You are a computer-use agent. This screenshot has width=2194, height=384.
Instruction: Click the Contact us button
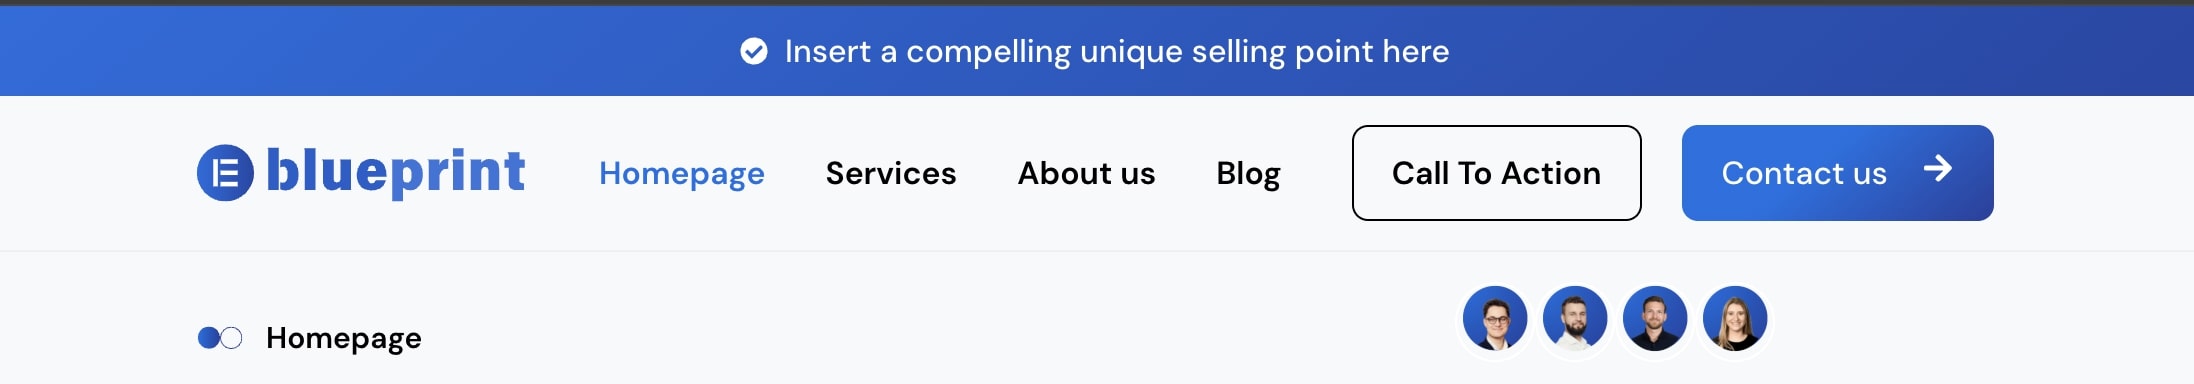coord(1838,173)
